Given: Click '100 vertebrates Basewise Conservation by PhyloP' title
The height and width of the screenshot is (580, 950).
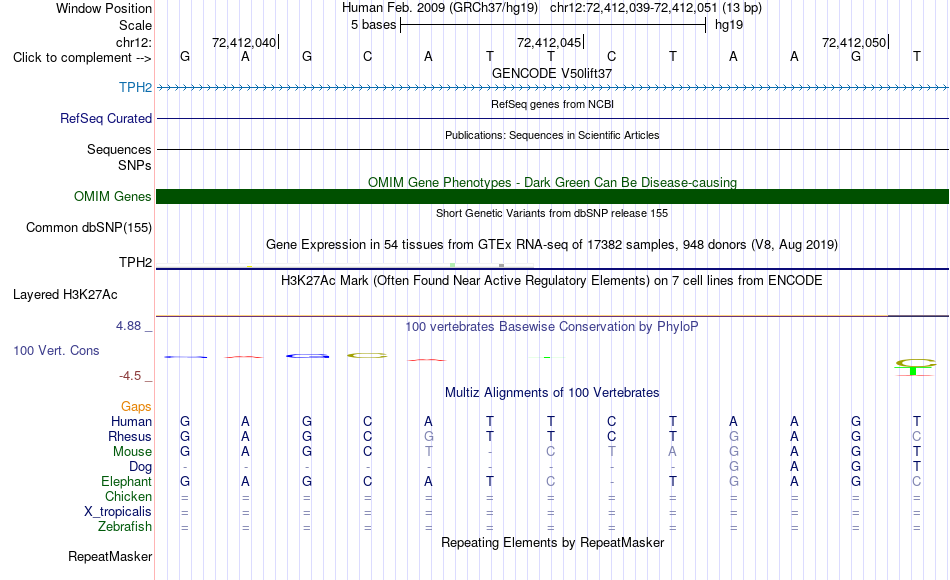Looking at the screenshot, I should (x=552, y=327).
